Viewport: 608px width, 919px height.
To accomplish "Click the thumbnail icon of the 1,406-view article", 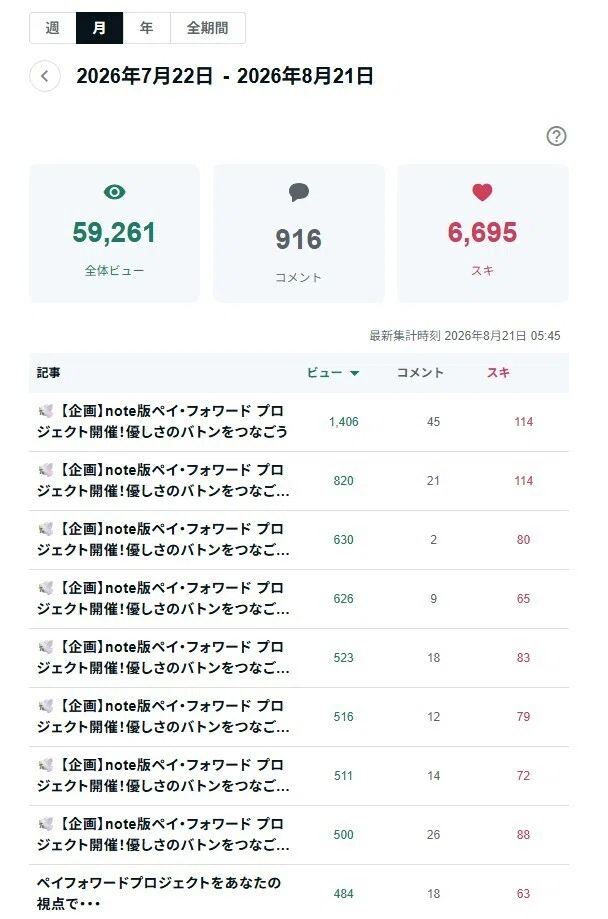I will [46, 411].
